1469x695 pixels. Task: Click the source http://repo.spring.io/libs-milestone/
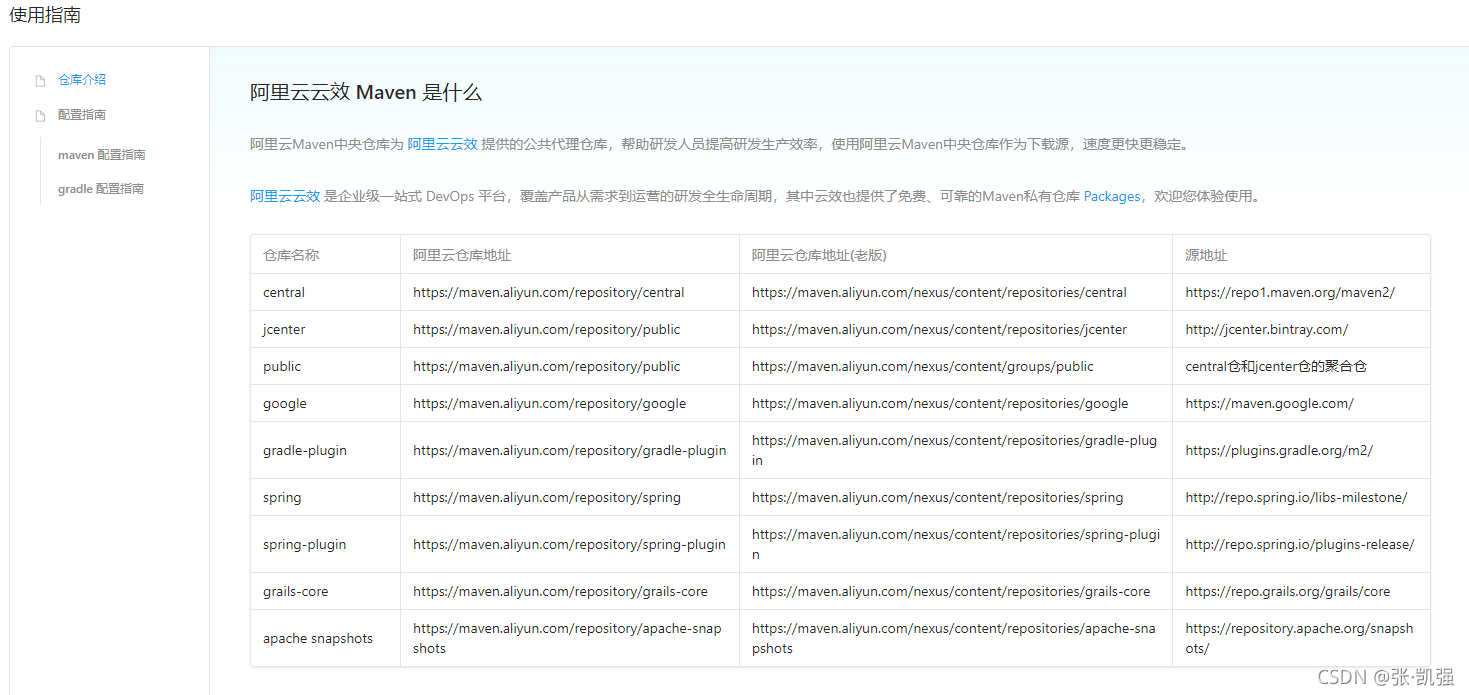[1296, 498]
